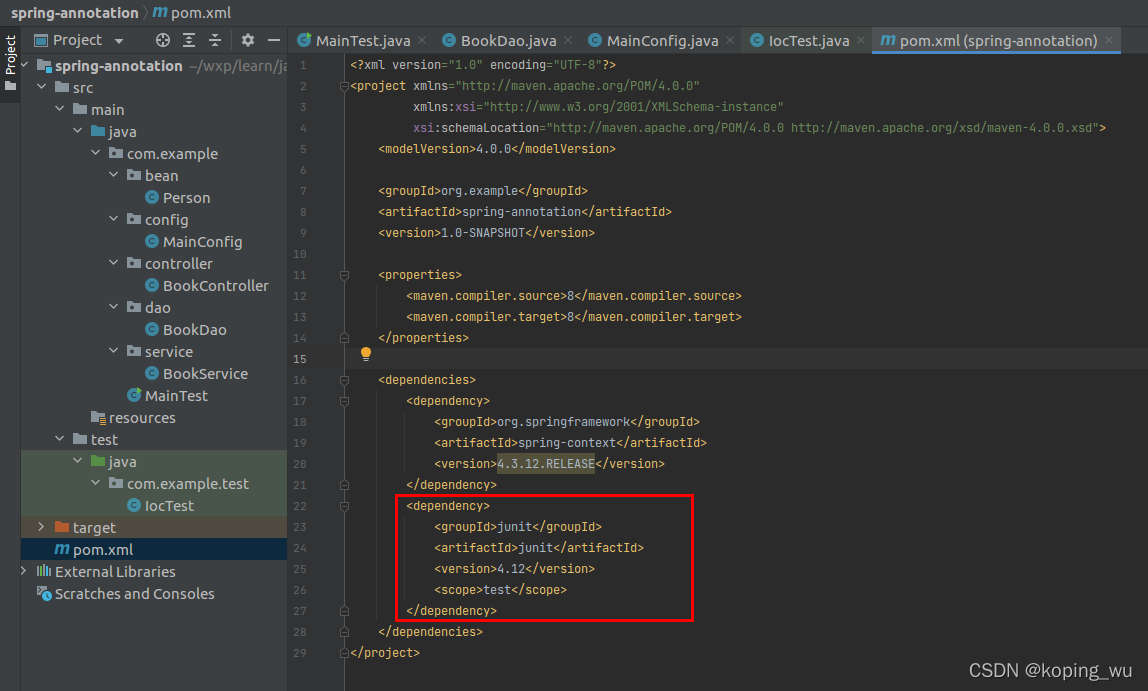The width and height of the screenshot is (1148, 691).
Task: Click the spring-context artifactId text
Action: point(567,442)
